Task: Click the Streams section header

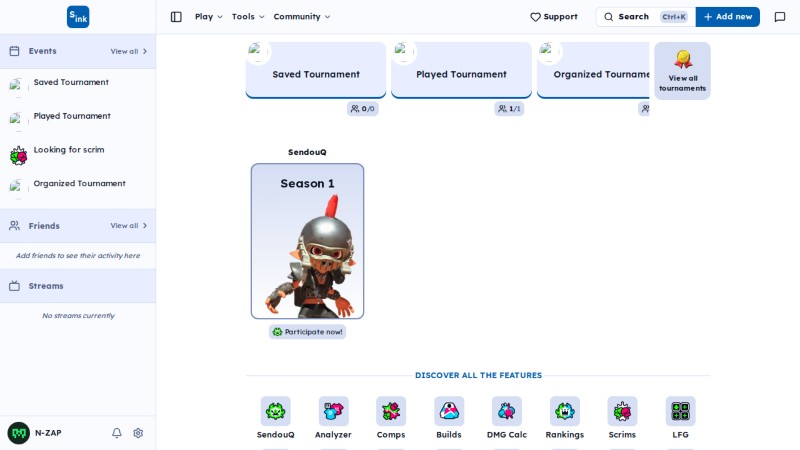Action: click(x=78, y=286)
